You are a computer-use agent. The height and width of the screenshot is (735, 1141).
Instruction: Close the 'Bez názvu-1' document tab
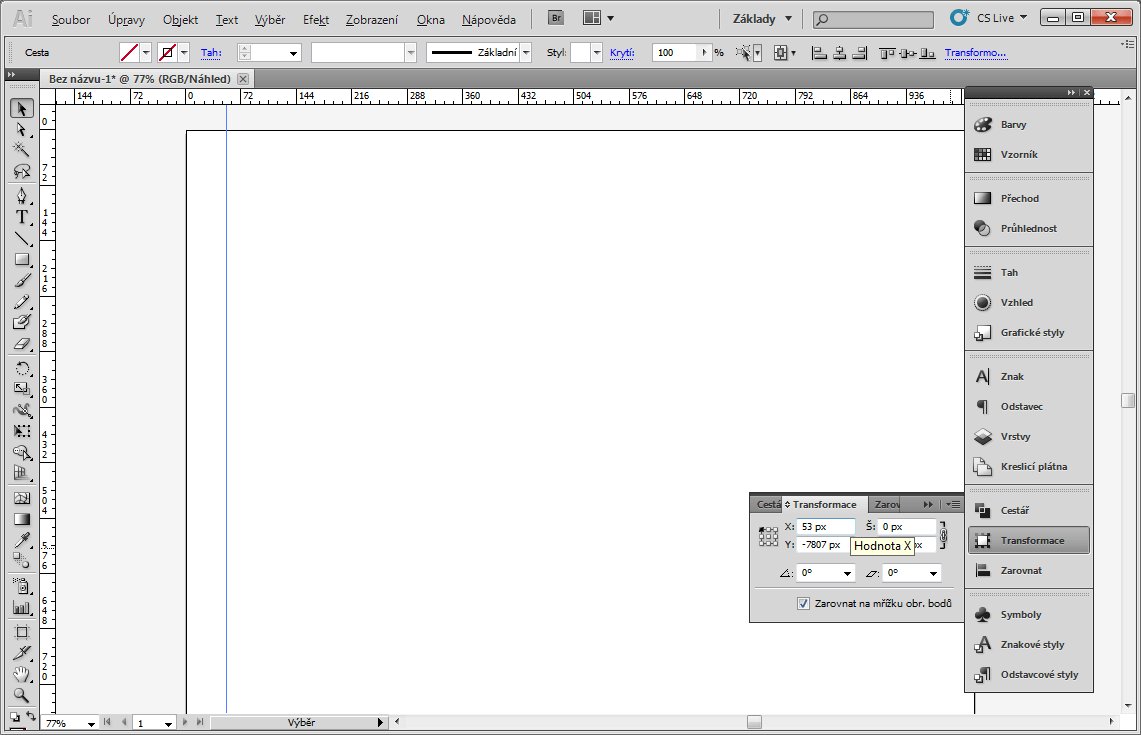(x=243, y=79)
